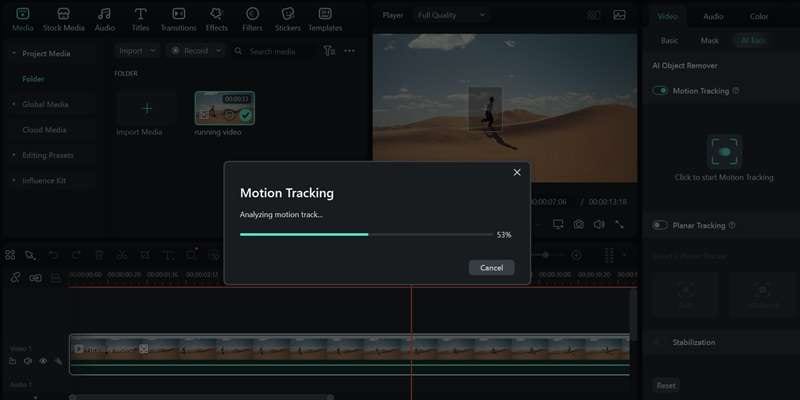Close the Motion Tracking dialog
This screenshot has height=400, width=800.
coord(517,172)
